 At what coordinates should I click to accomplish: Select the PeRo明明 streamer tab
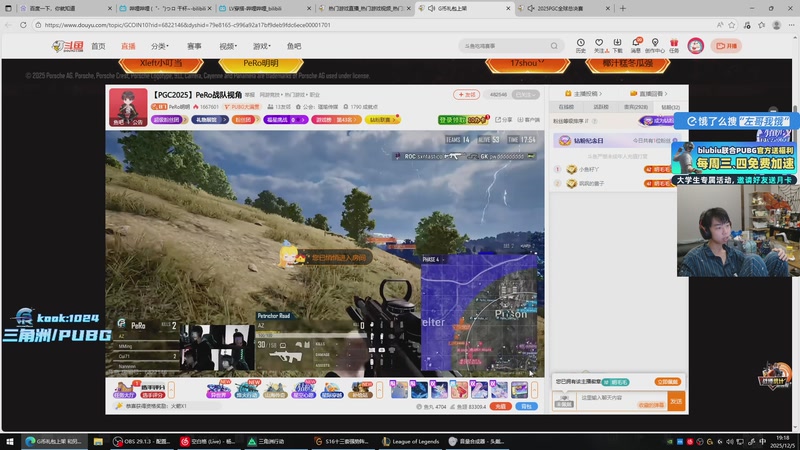[261, 64]
